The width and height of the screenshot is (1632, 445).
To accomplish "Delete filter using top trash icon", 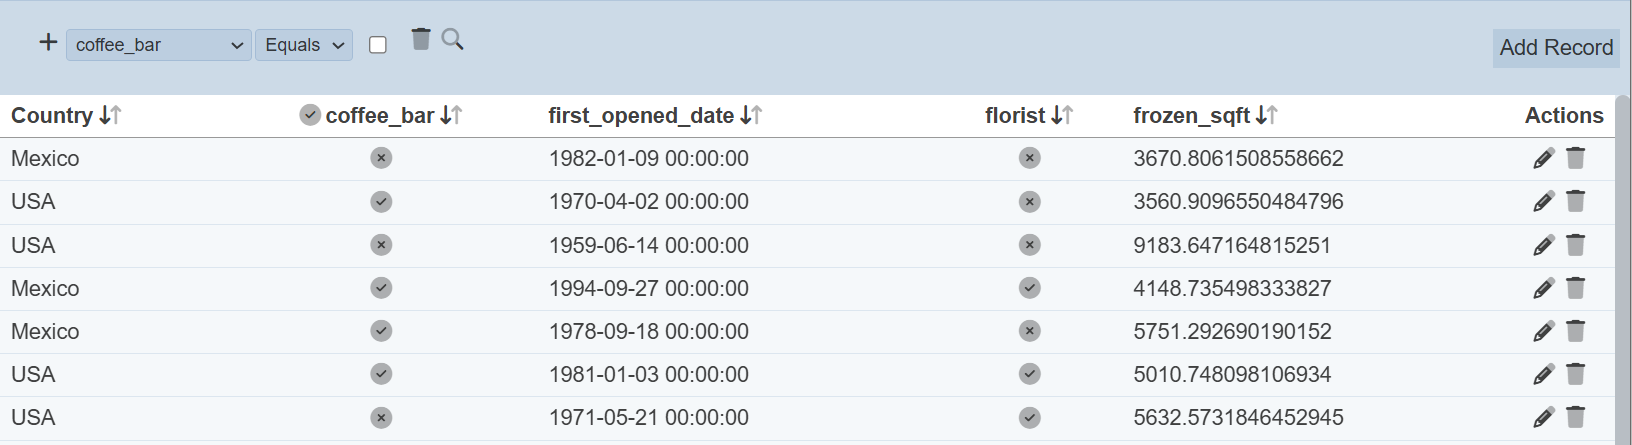I will [421, 39].
